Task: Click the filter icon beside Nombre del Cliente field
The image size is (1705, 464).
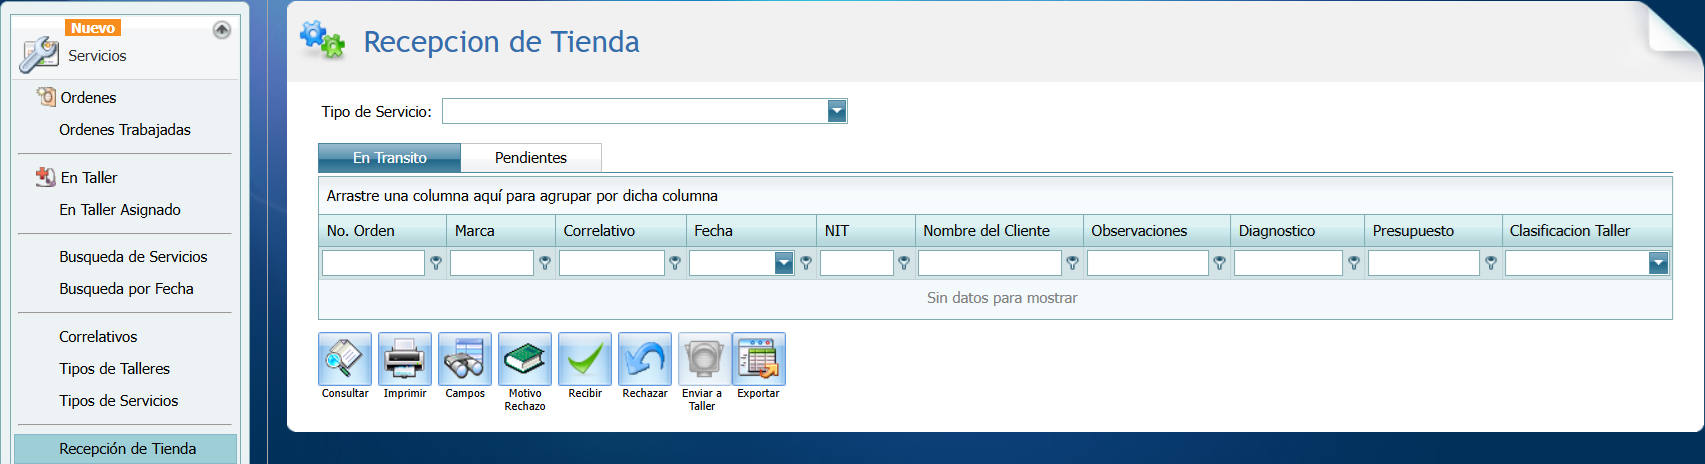Action: coord(1072,263)
